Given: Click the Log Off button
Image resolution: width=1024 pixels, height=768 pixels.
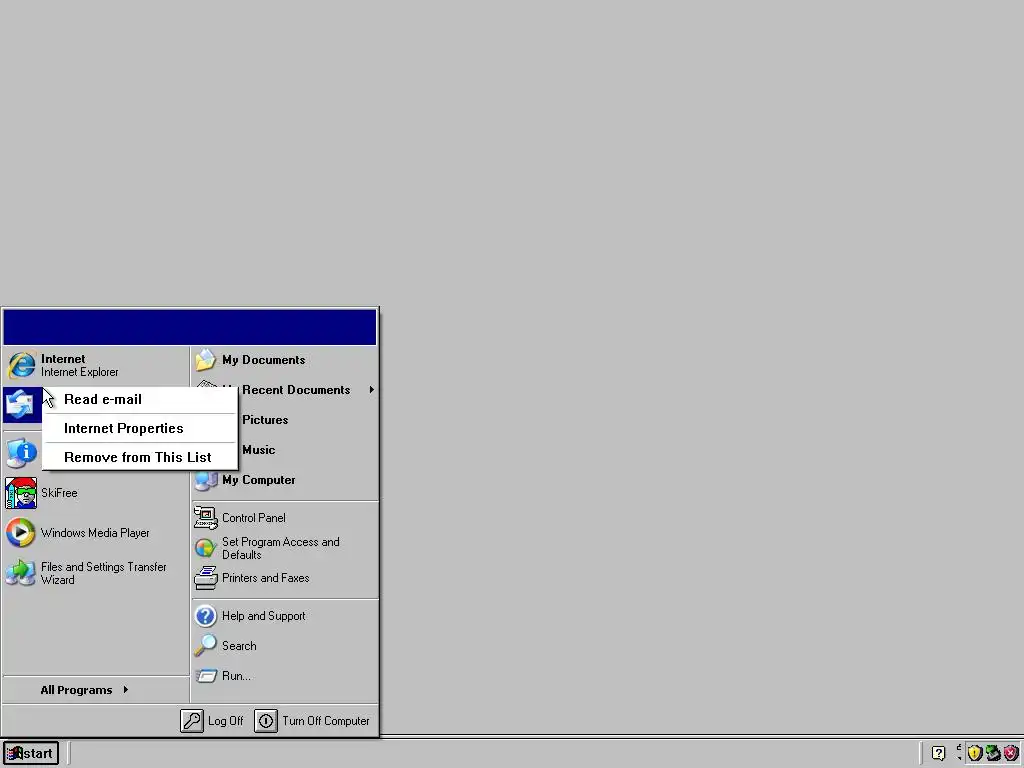Looking at the screenshot, I should [x=212, y=721].
